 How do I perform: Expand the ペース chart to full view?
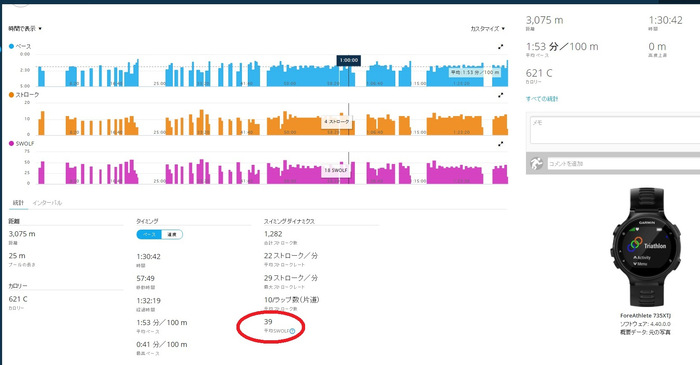tap(501, 46)
